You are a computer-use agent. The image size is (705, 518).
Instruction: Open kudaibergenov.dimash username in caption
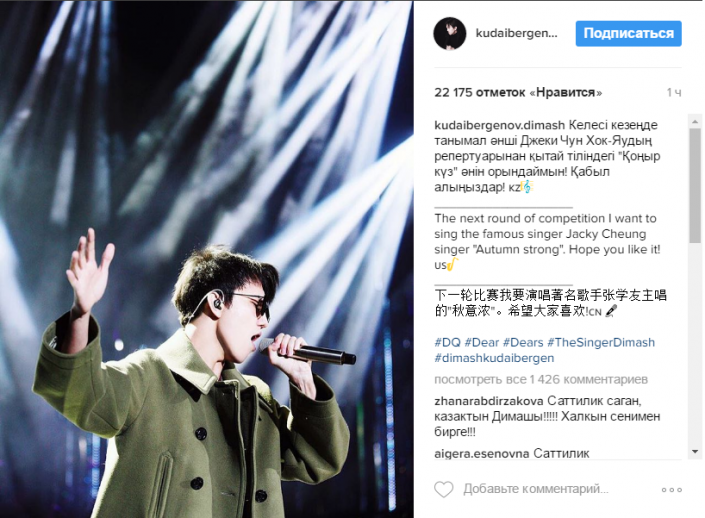pyautogui.click(x=500, y=125)
